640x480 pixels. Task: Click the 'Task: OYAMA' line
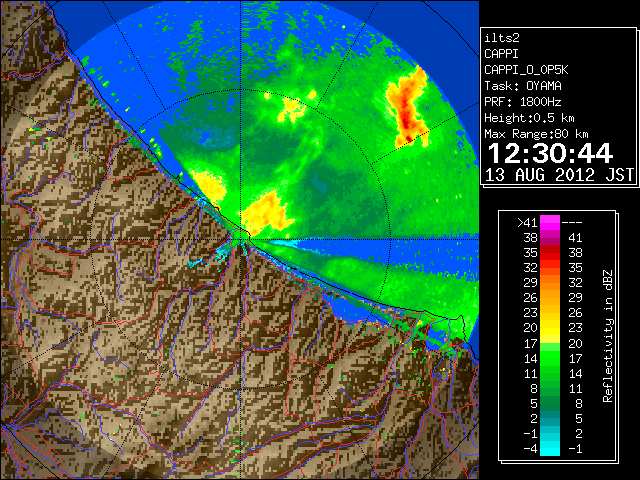point(523,86)
